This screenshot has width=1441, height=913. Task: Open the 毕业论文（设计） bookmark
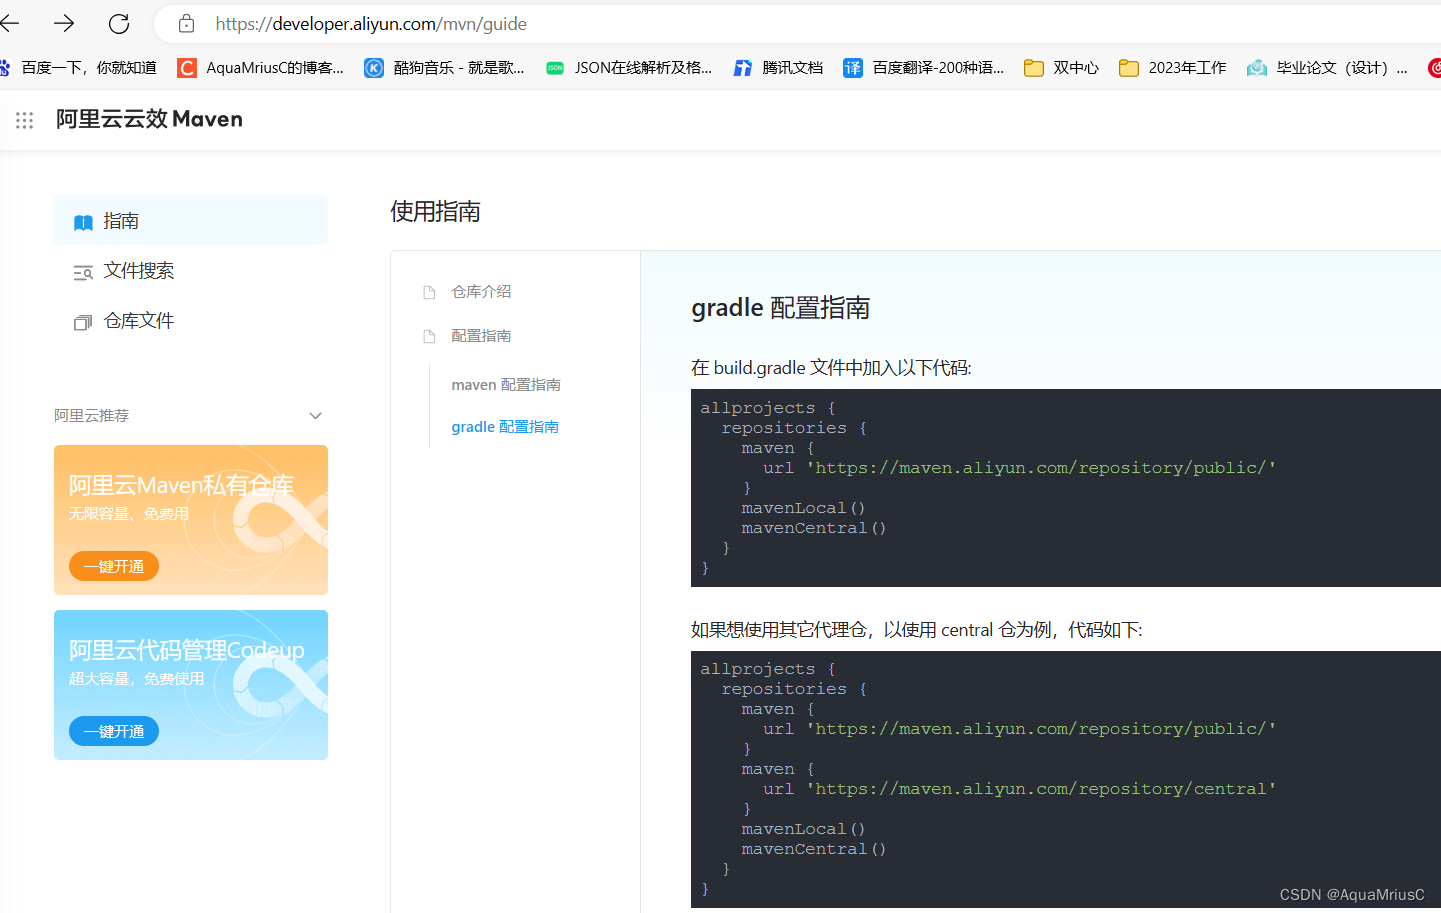coord(1327,67)
